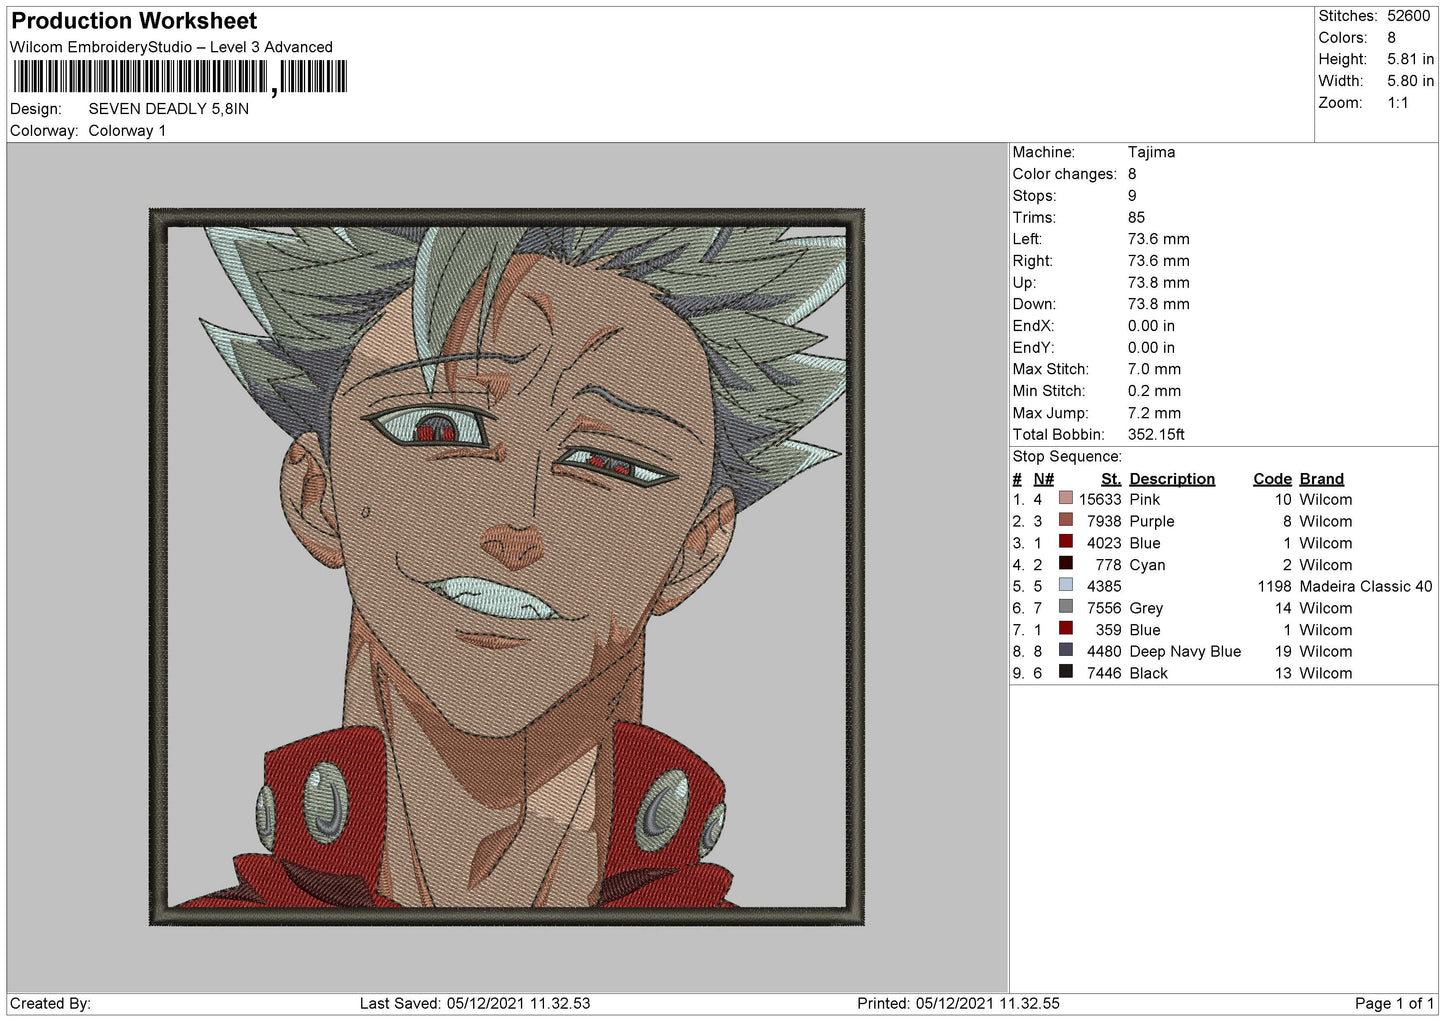Select the Deep Navy Blue swatch
Image resolution: width=1445 pixels, height=1021 pixels.
click(1066, 650)
